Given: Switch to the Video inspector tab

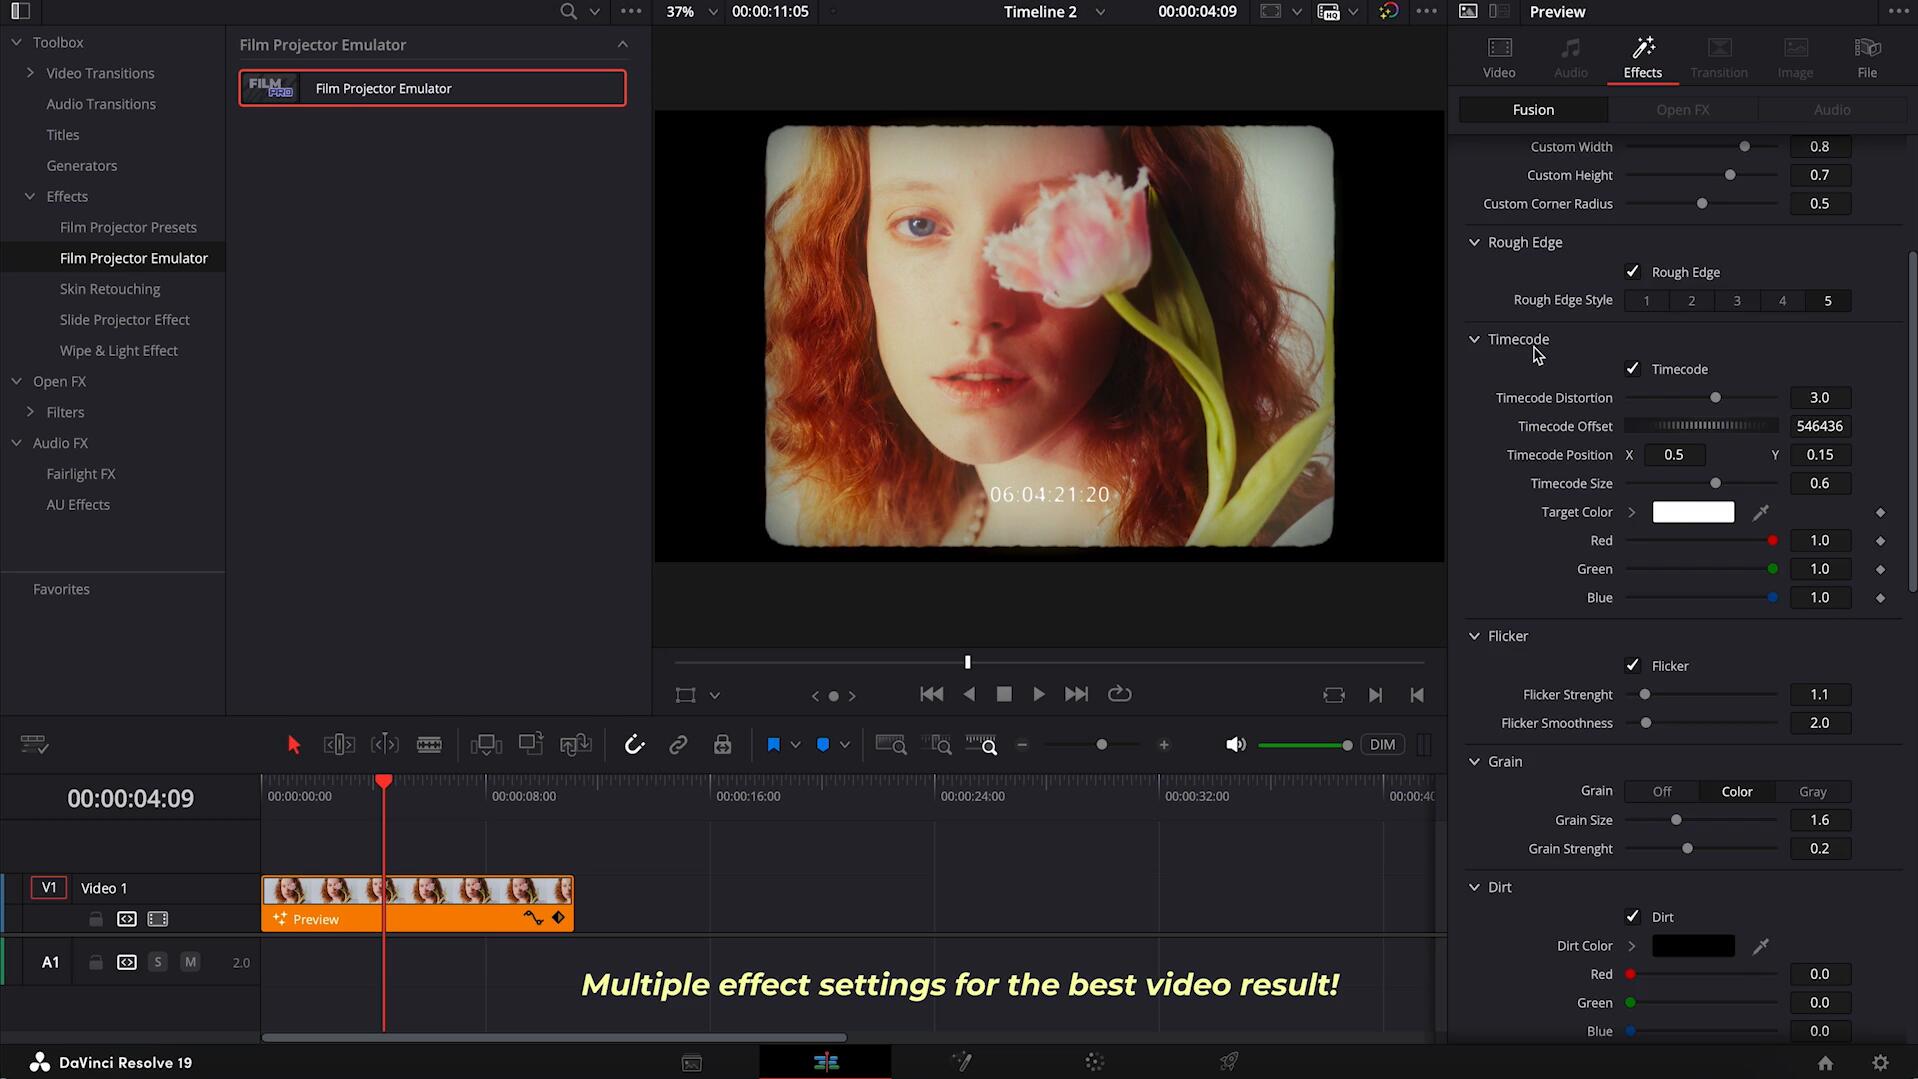Looking at the screenshot, I should 1498,58.
